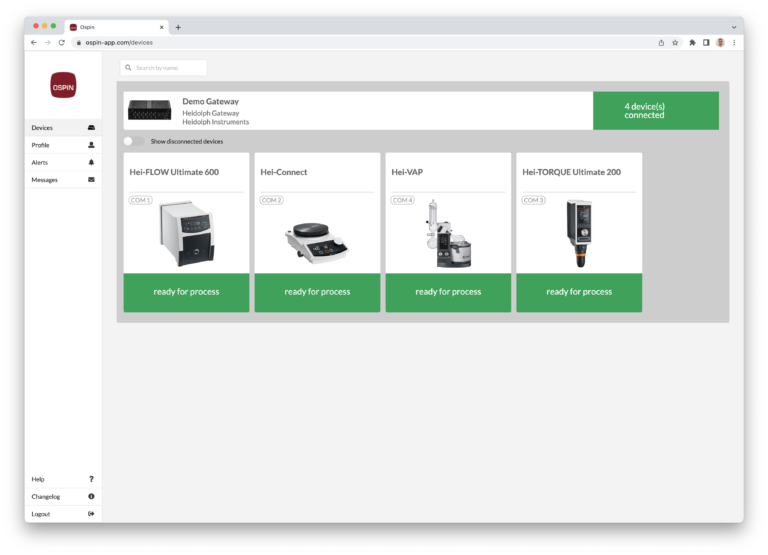Click Hei-VAP ready for process button
This screenshot has width=768, height=555.
coord(448,292)
